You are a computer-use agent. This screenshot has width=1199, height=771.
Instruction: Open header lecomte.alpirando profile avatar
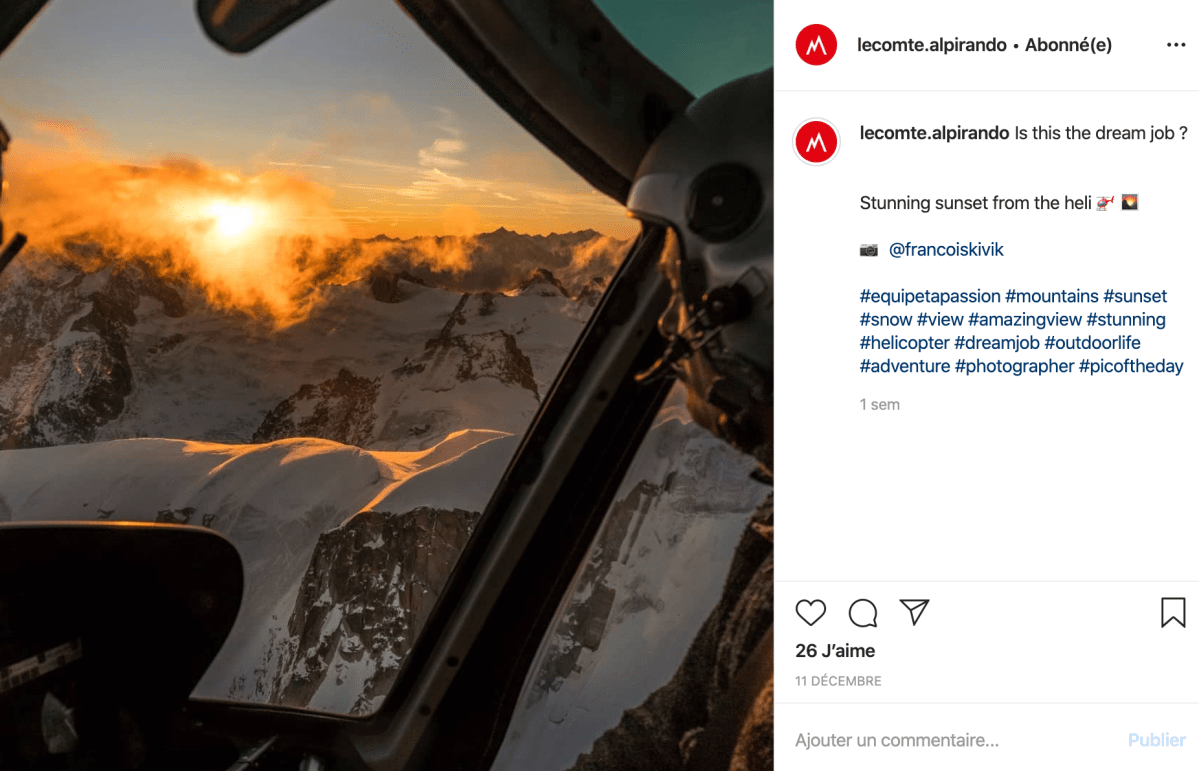click(816, 45)
